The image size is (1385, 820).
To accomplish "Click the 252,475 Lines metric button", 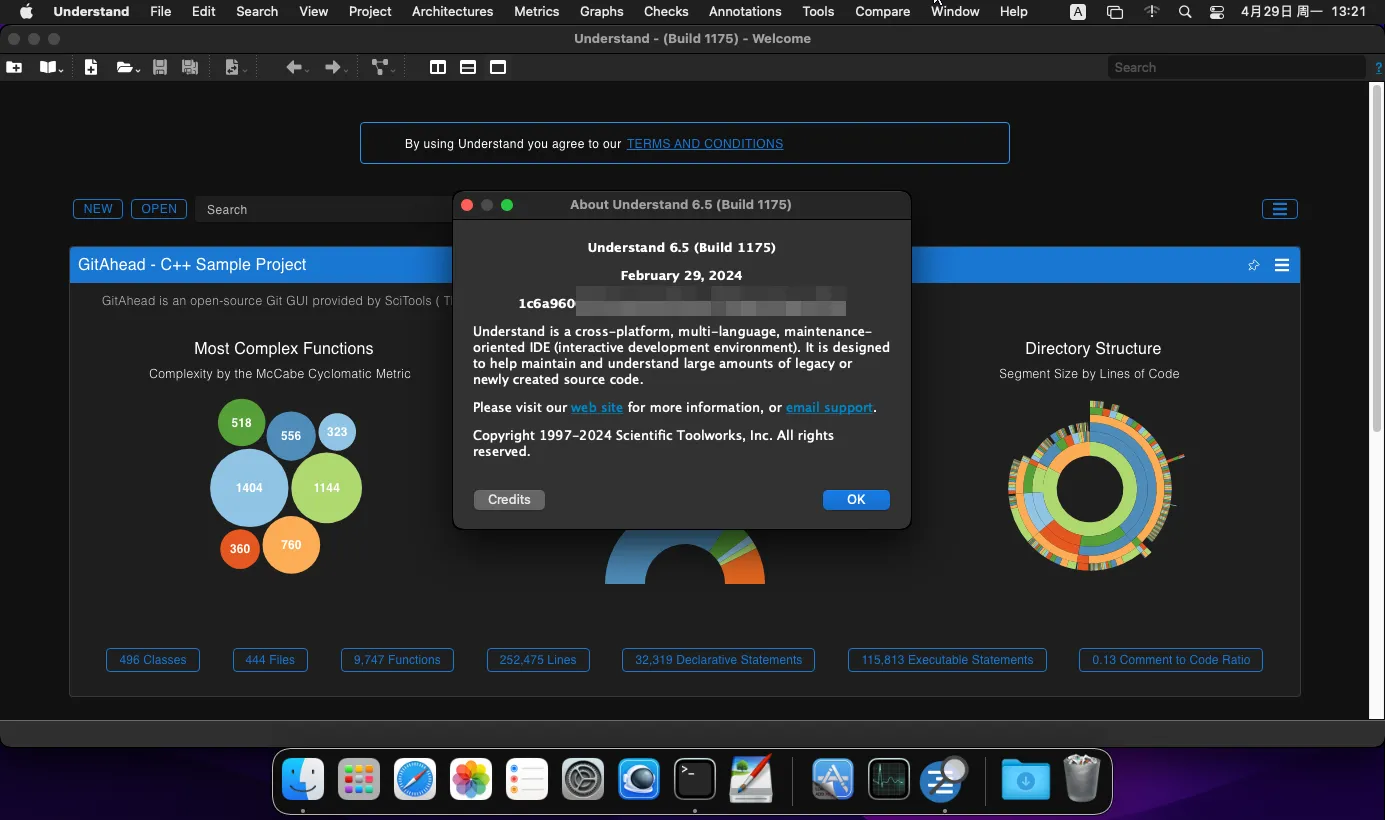I will point(538,660).
